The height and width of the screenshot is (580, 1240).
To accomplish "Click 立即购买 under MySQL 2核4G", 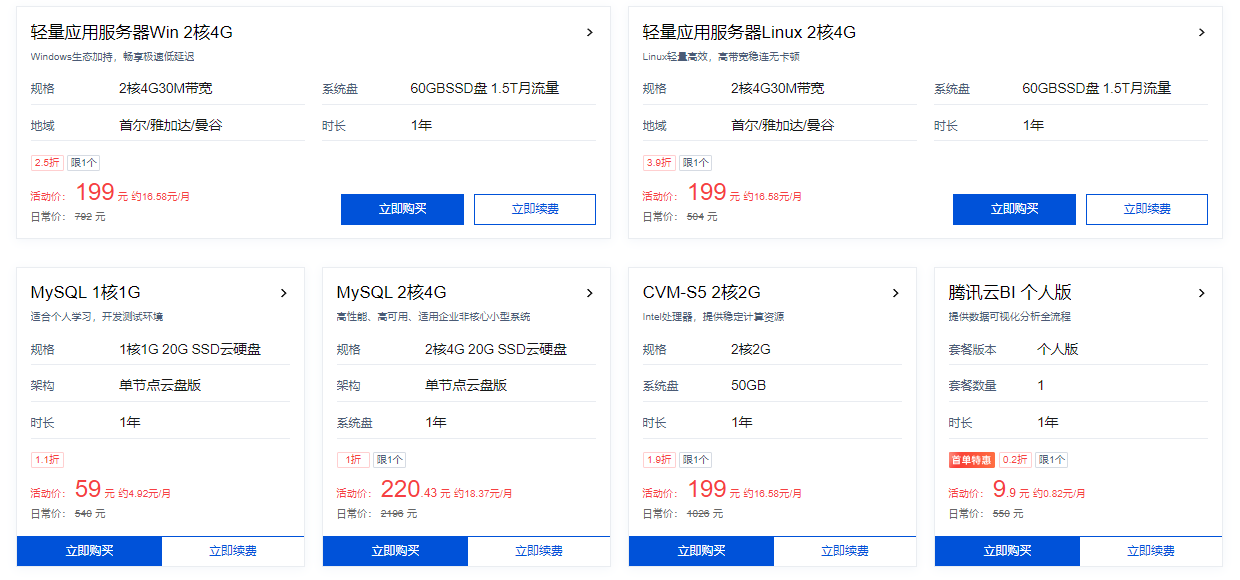I will [395, 551].
